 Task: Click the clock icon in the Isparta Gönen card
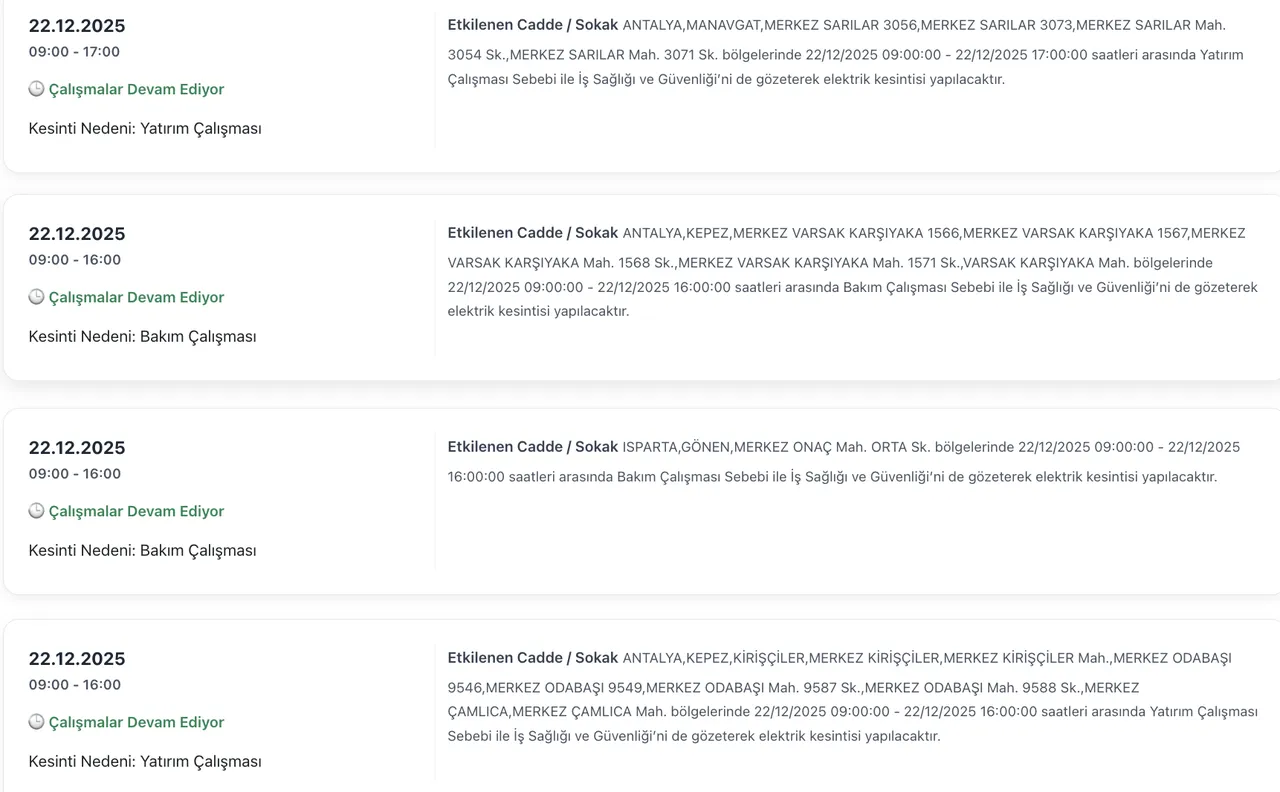click(36, 511)
